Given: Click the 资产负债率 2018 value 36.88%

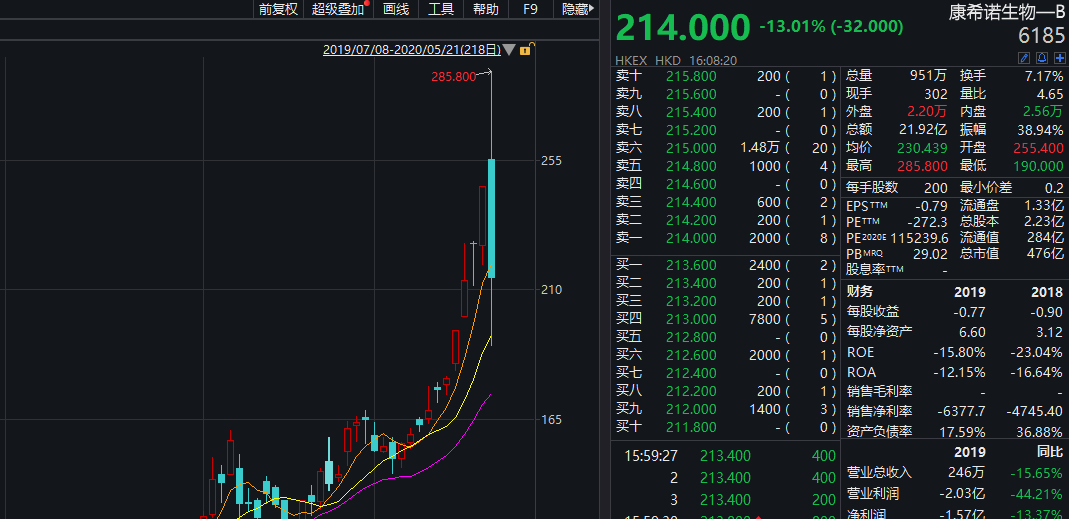Looking at the screenshot, I should click(1037, 432).
